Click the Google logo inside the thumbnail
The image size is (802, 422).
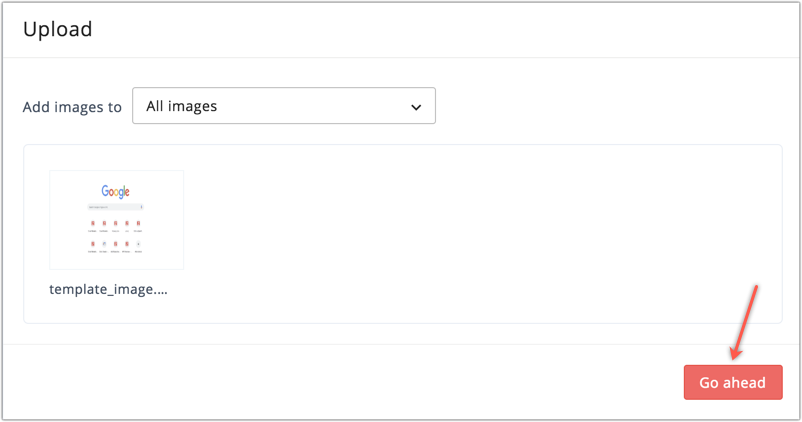116,191
